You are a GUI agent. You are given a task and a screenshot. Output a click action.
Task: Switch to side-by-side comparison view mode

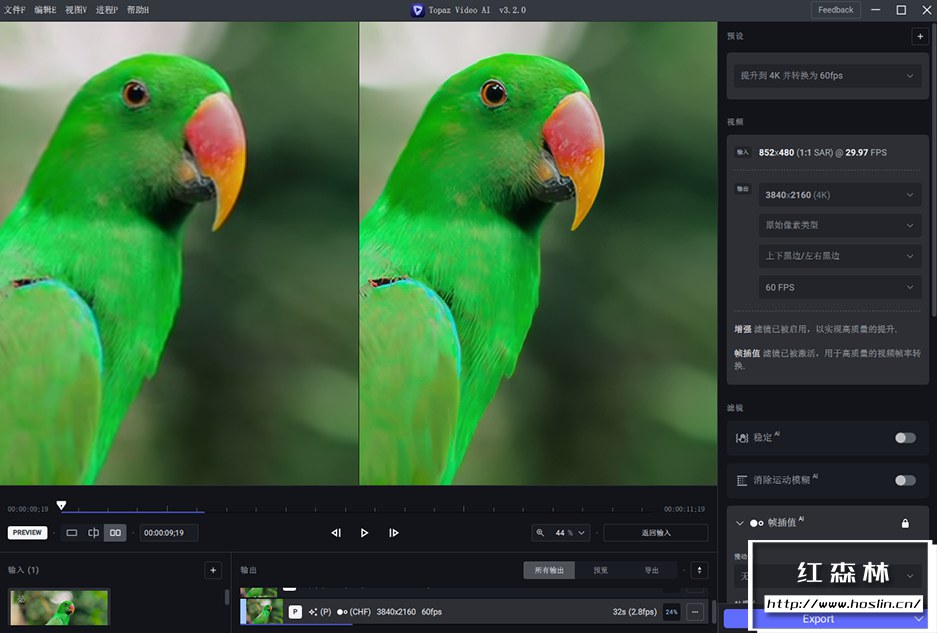click(115, 532)
